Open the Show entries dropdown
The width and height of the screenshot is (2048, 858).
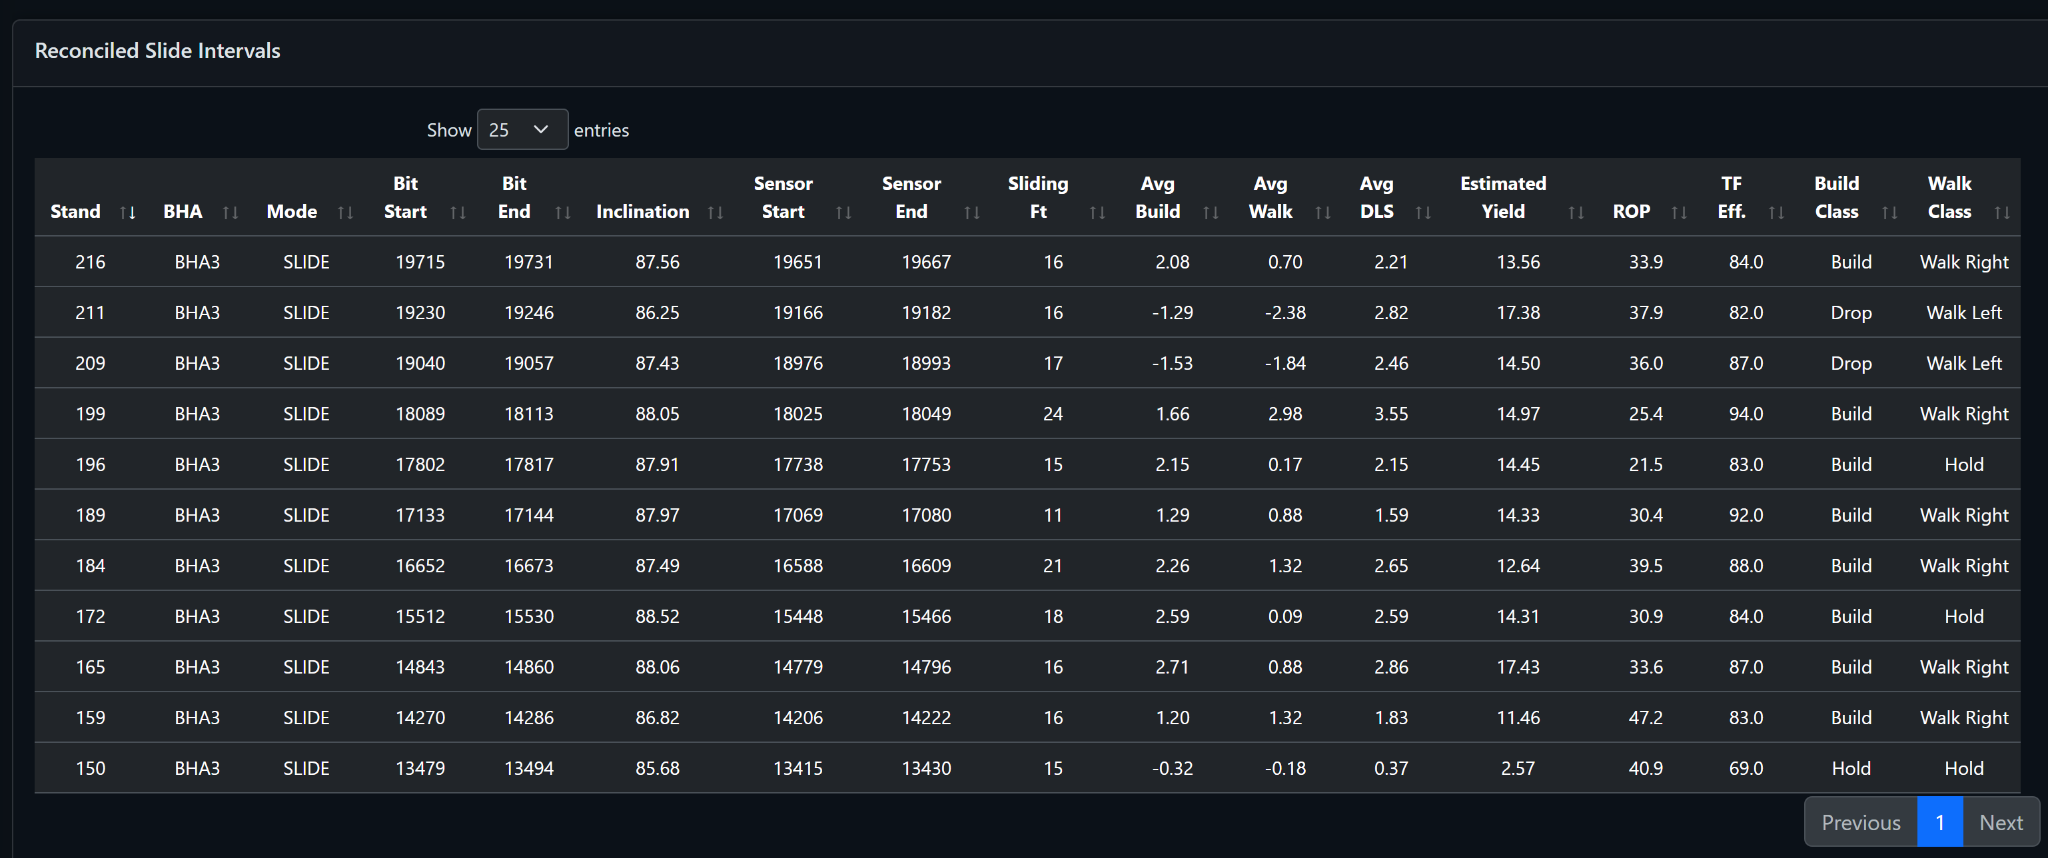(522, 130)
